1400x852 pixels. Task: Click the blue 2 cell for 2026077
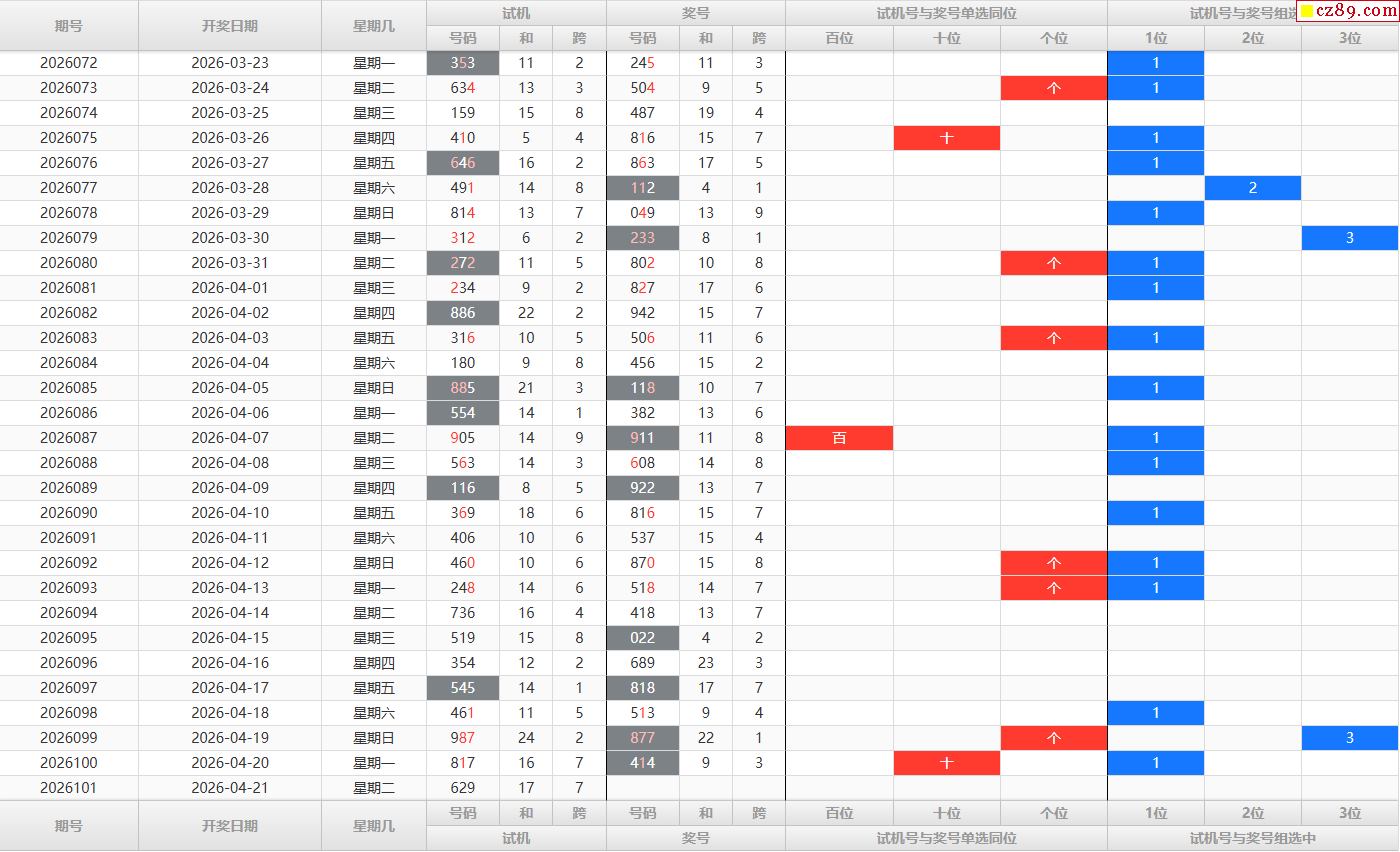point(1252,188)
